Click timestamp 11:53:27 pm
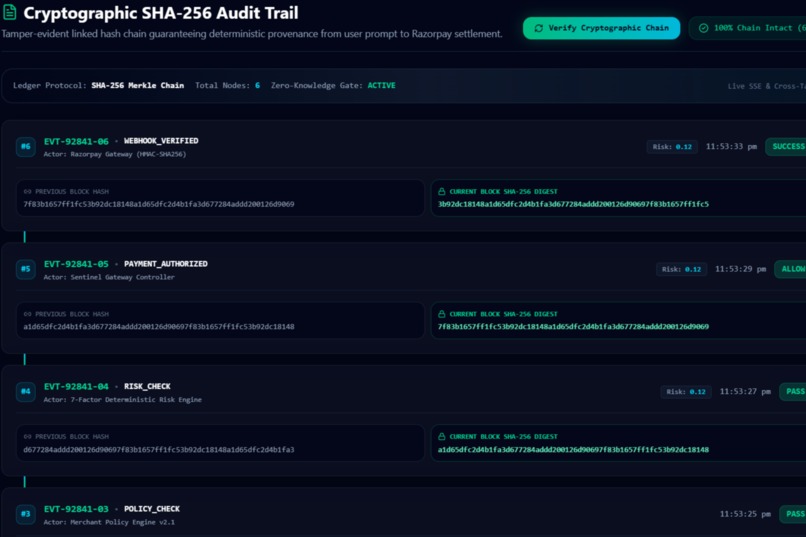Image resolution: width=806 pixels, height=537 pixels. point(745,392)
